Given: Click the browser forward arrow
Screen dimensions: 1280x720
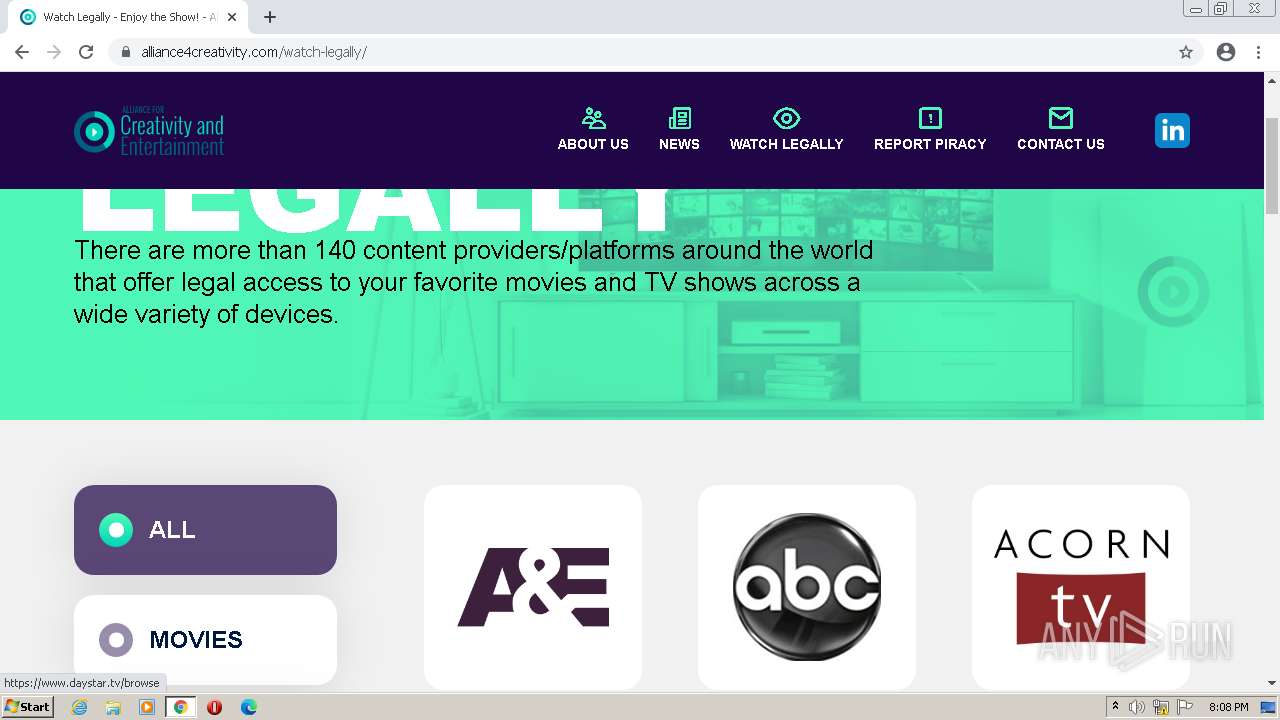Looking at the screenshot, I should pyautogui.click(x=54, y=52).
